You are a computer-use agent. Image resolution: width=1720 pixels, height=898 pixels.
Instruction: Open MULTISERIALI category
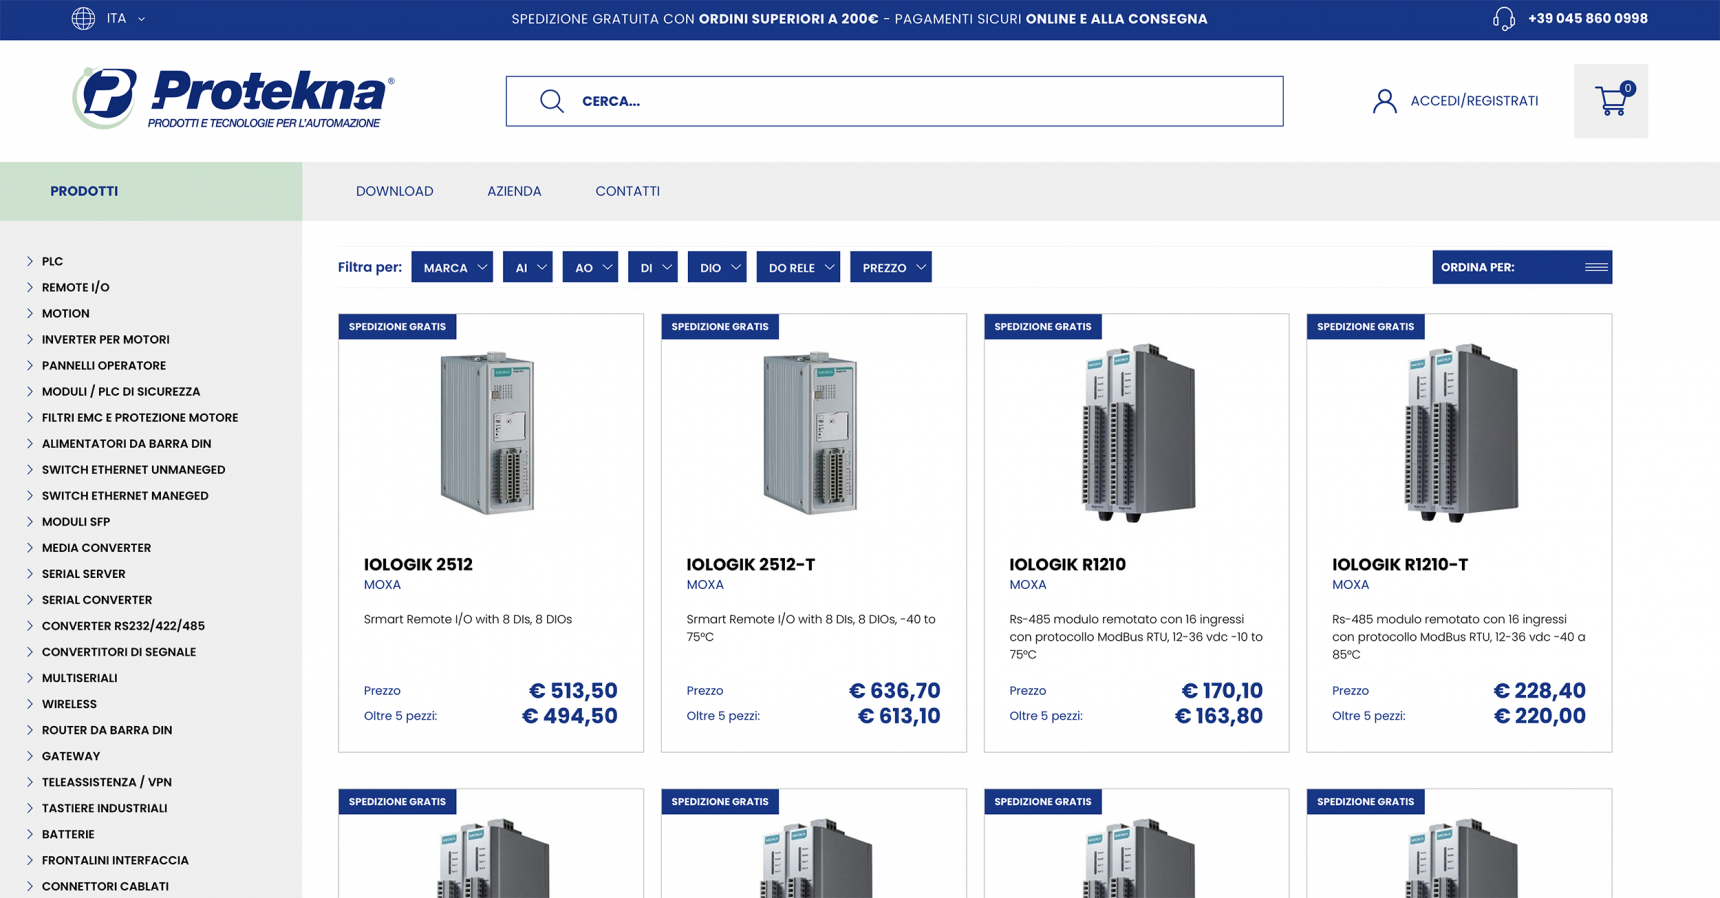(x=79, y=677)
